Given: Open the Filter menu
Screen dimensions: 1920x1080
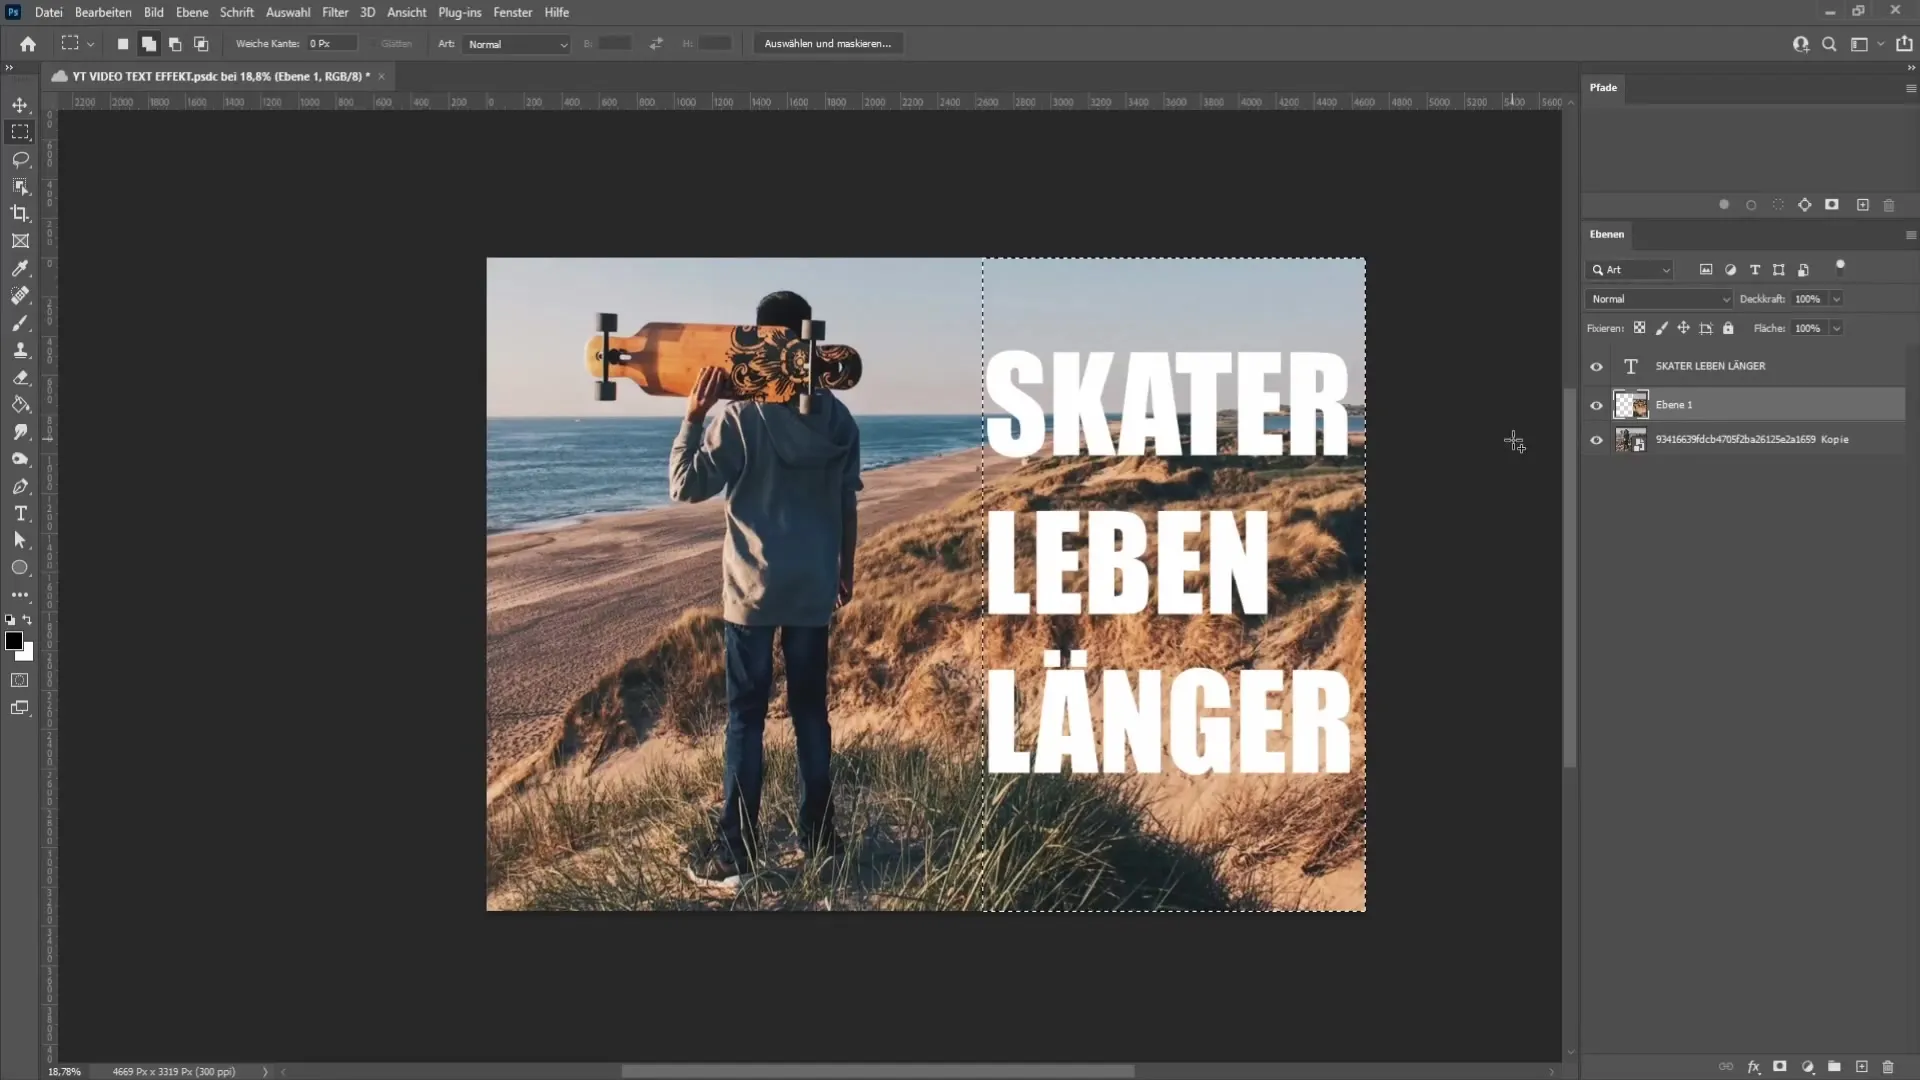Looking at the screenshot, I should (332, 12).
